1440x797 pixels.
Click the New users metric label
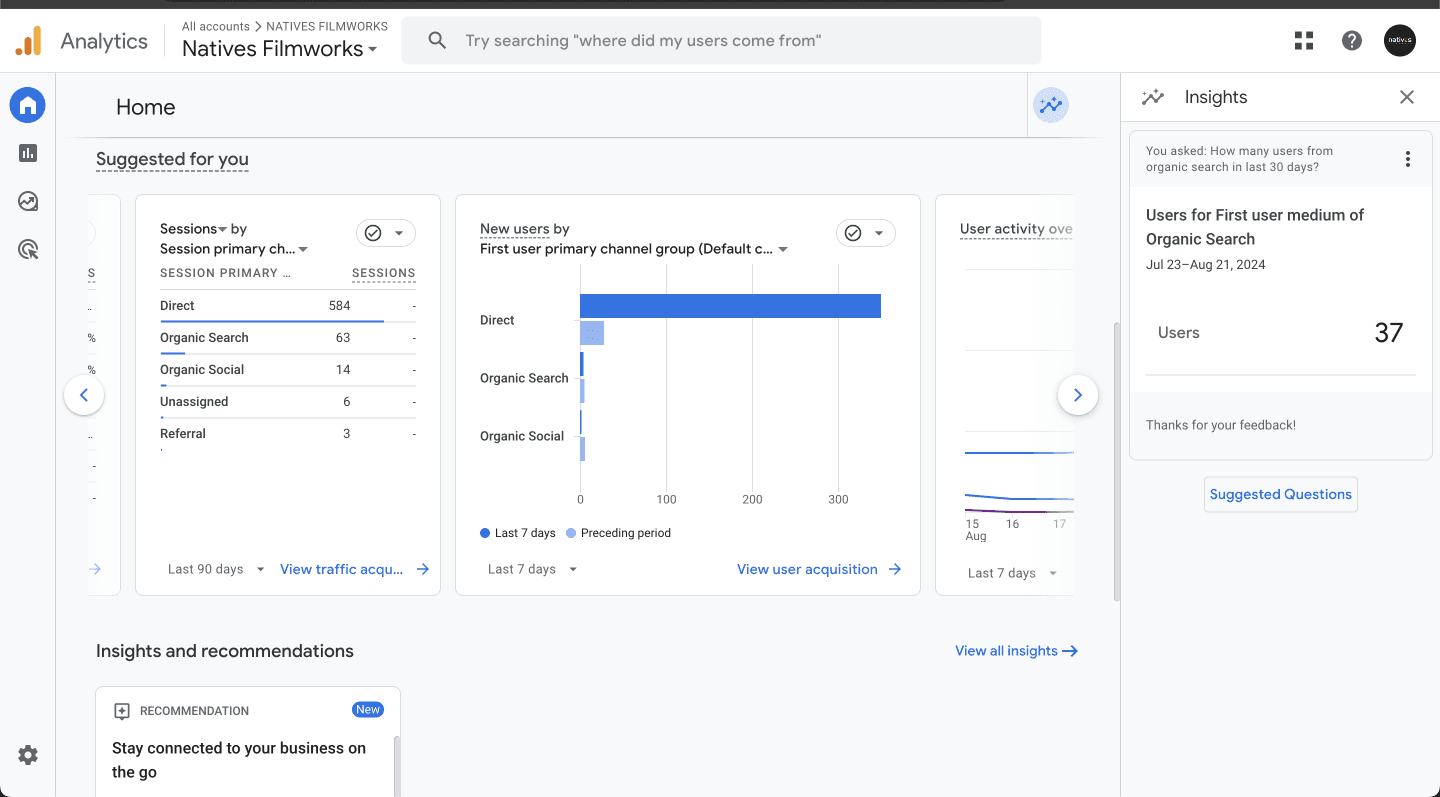(515, 229)
